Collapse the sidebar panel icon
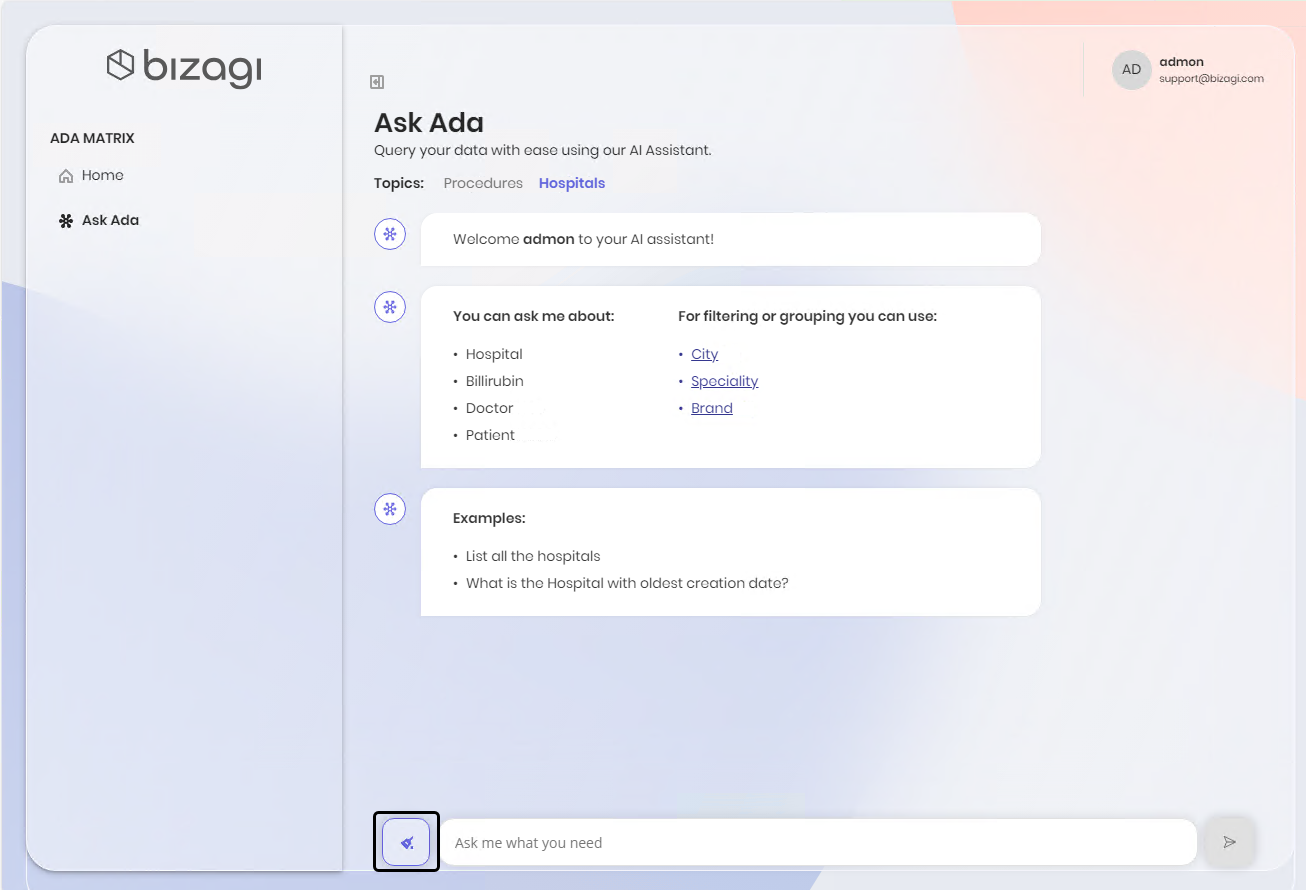The image size is (1306, 890). coord(377,82)
